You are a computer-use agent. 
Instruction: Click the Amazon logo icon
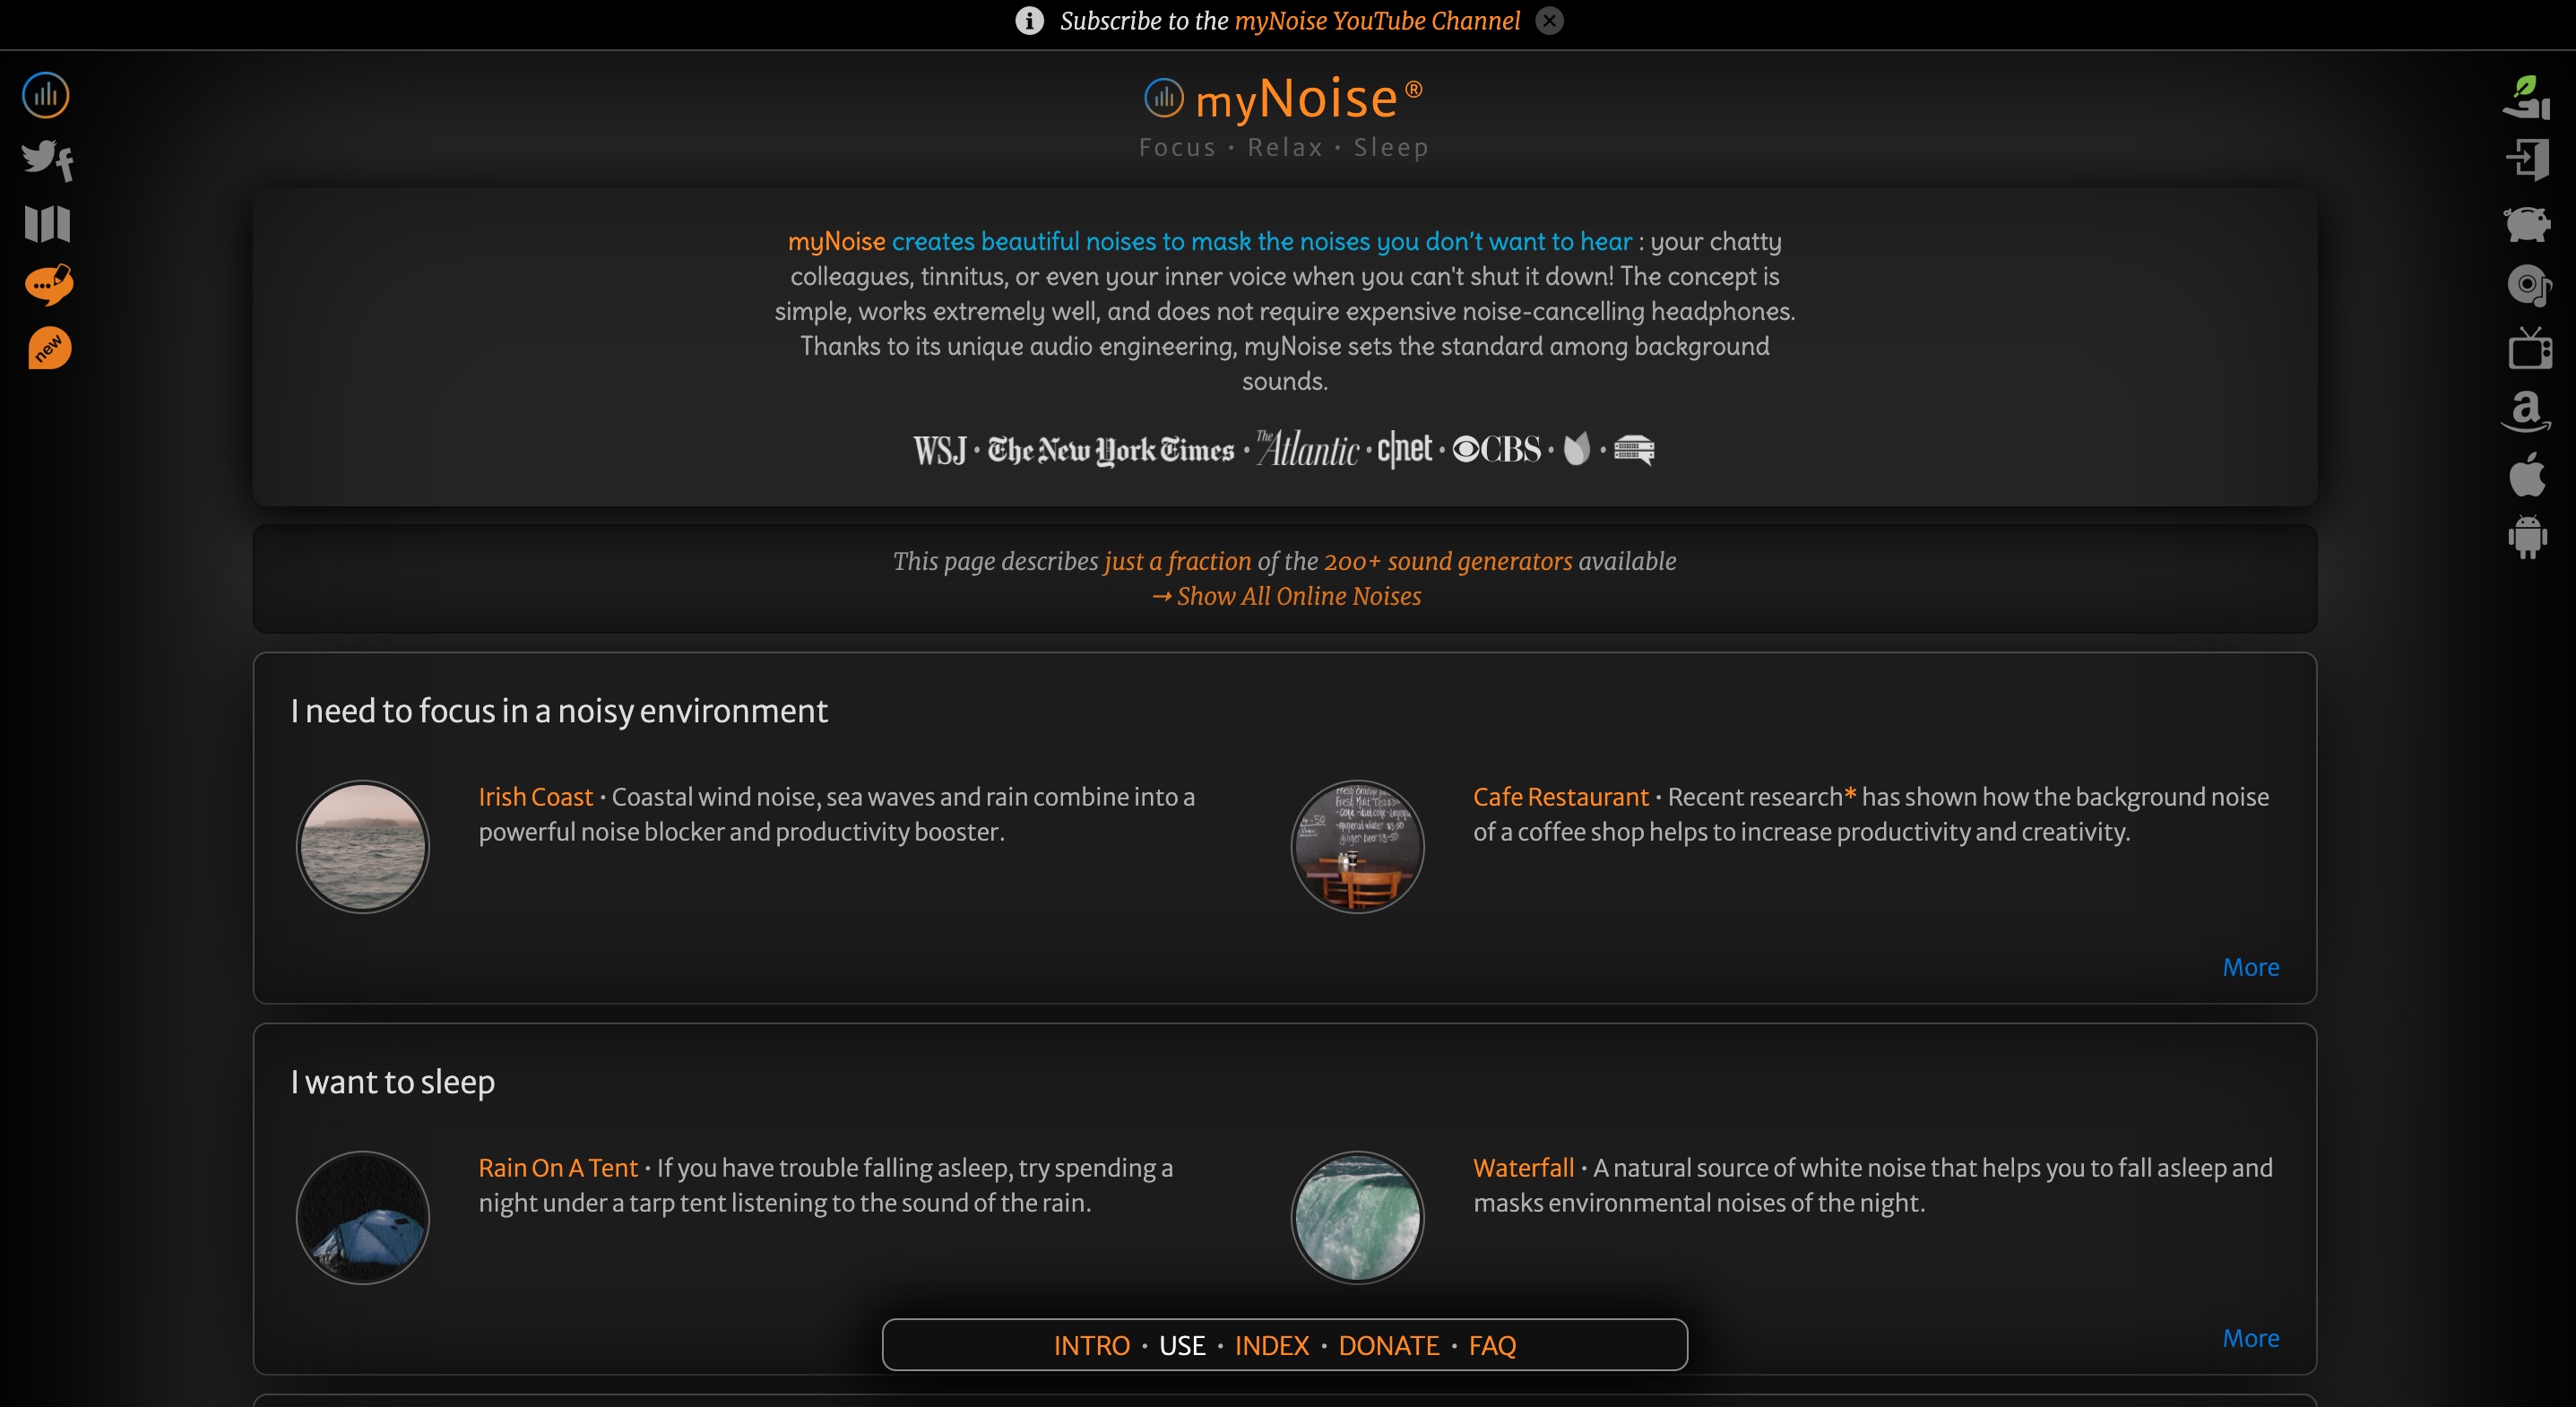(x=2527, y=411)
